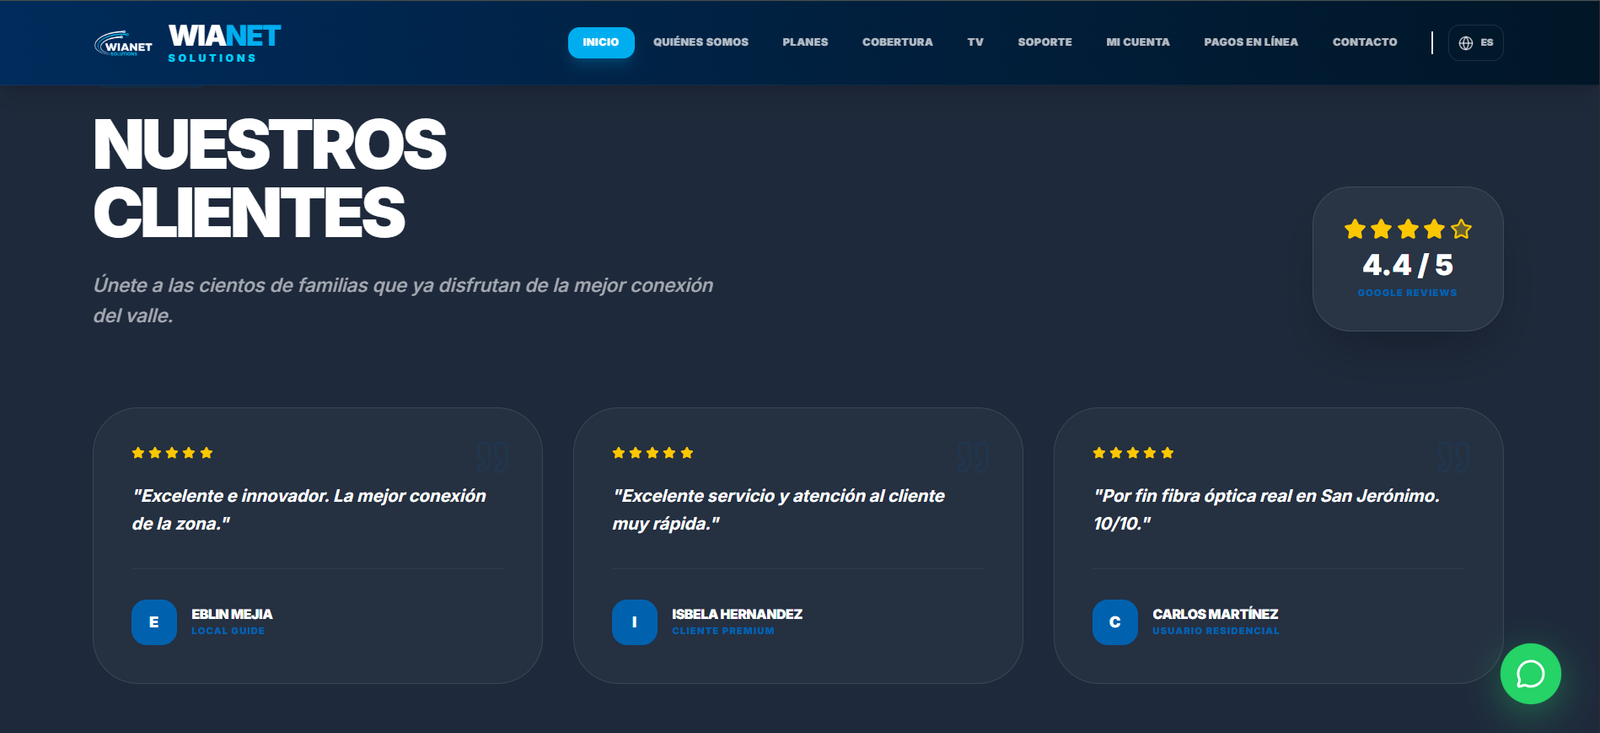Open the Soporte page

pyautogui.click(x=1045, y=42)
